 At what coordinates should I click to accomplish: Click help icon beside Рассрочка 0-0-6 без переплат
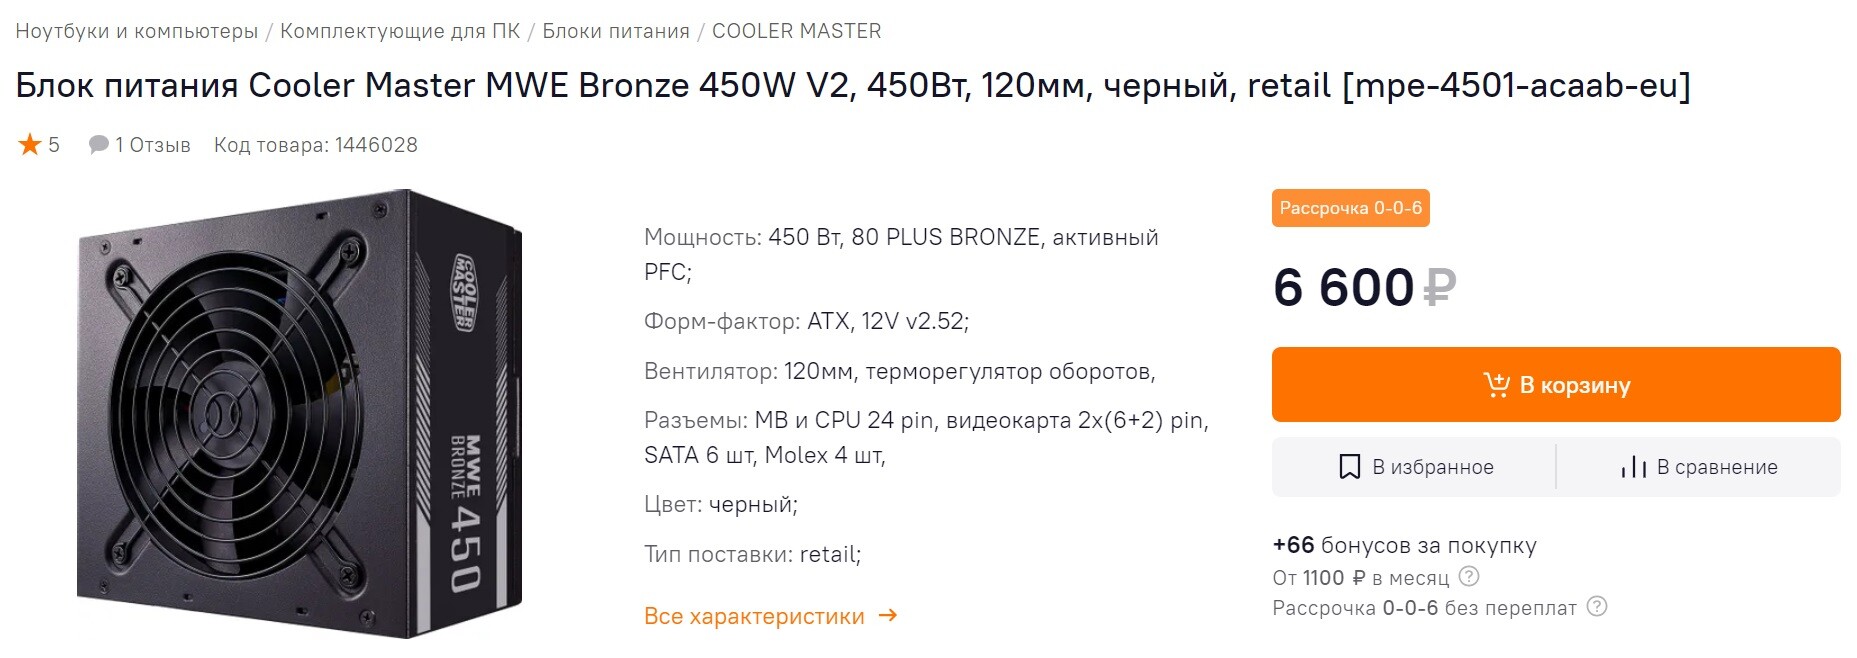click(1597, 607)
